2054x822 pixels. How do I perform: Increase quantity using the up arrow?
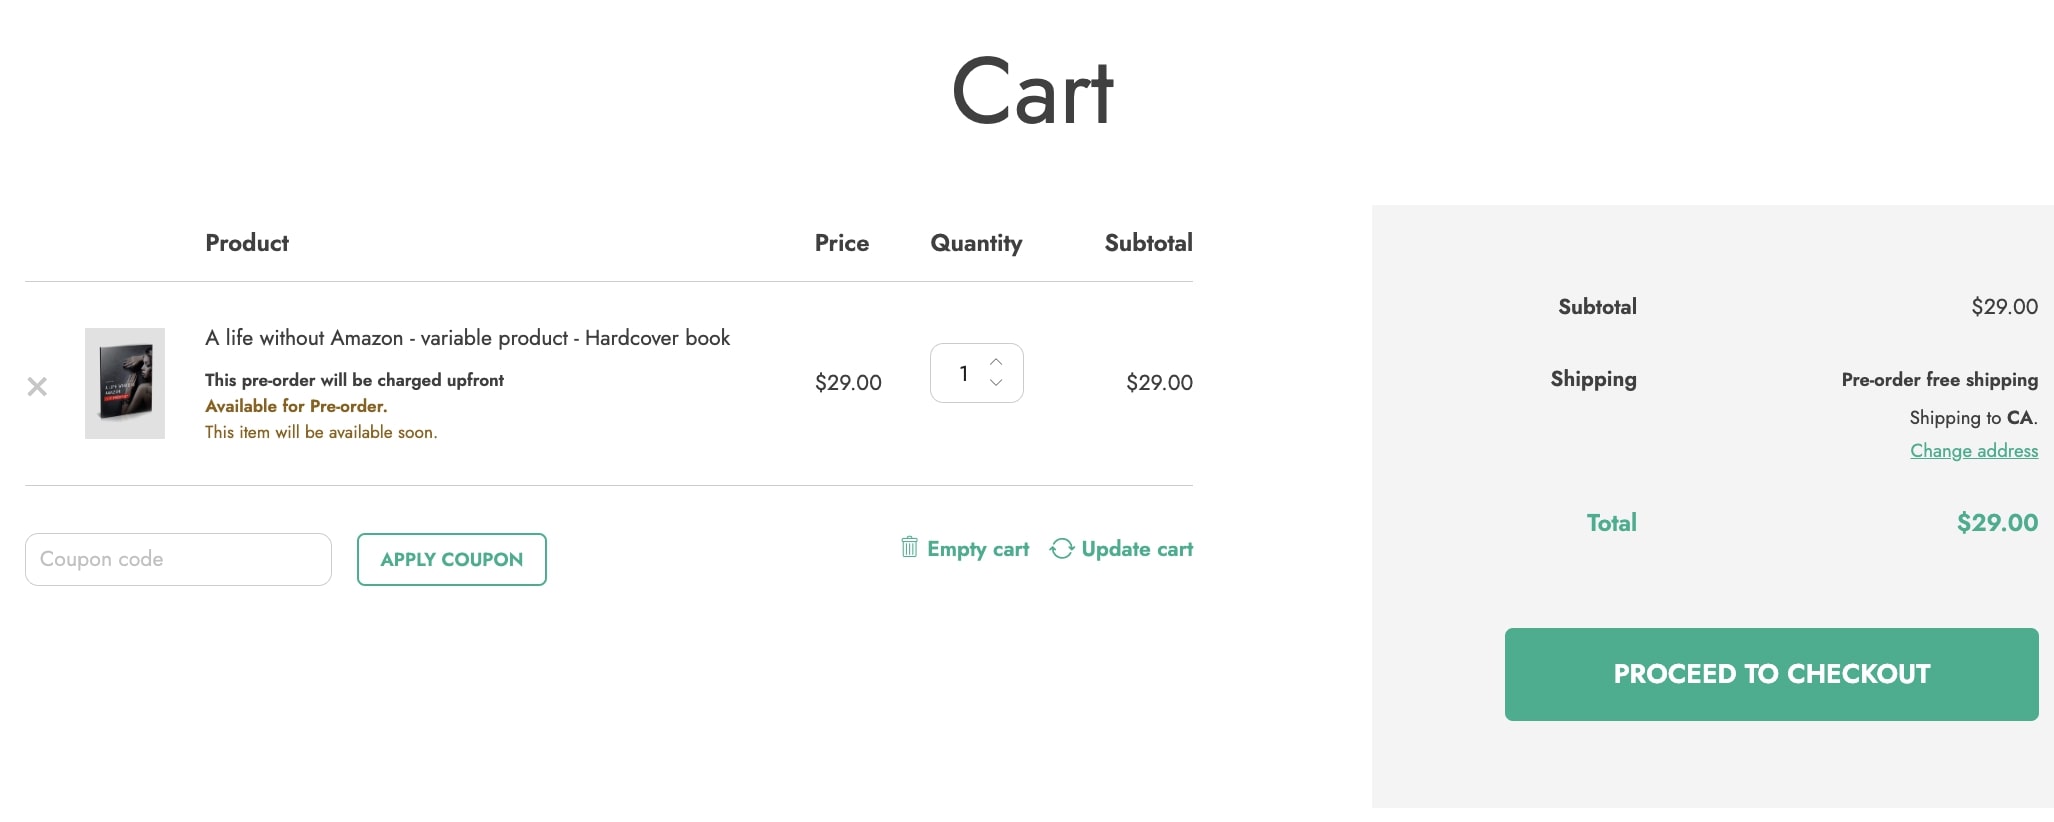996,361
